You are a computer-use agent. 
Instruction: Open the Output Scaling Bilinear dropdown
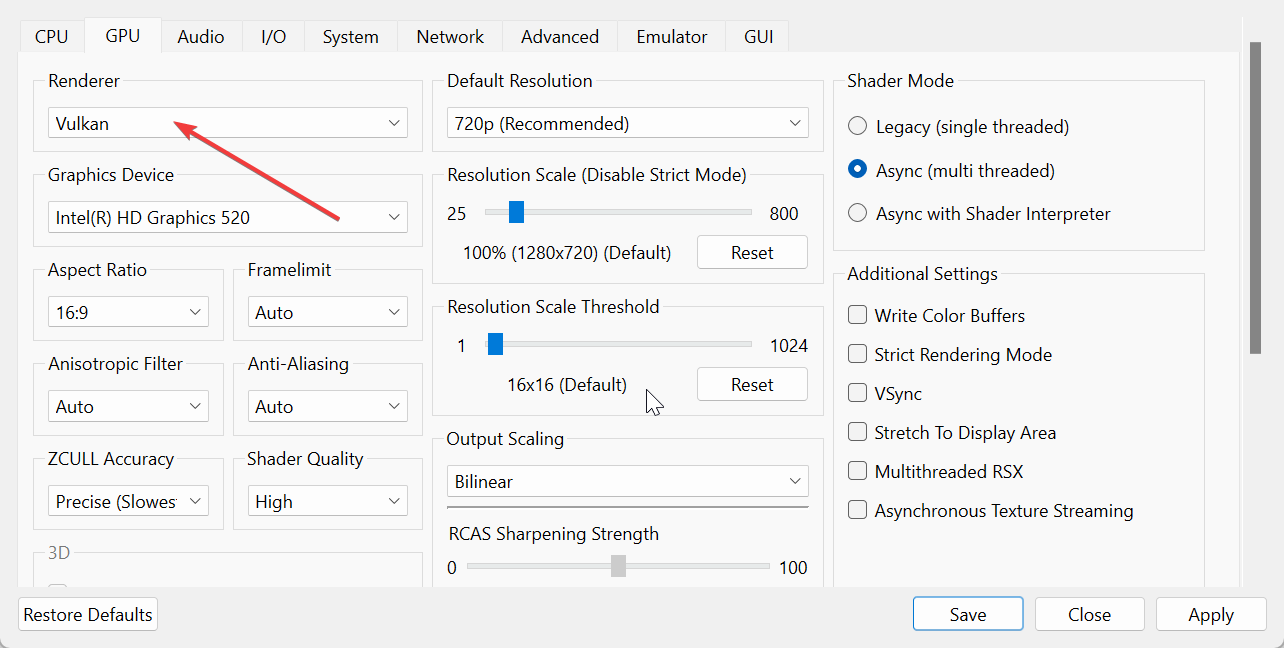[627, 481]
